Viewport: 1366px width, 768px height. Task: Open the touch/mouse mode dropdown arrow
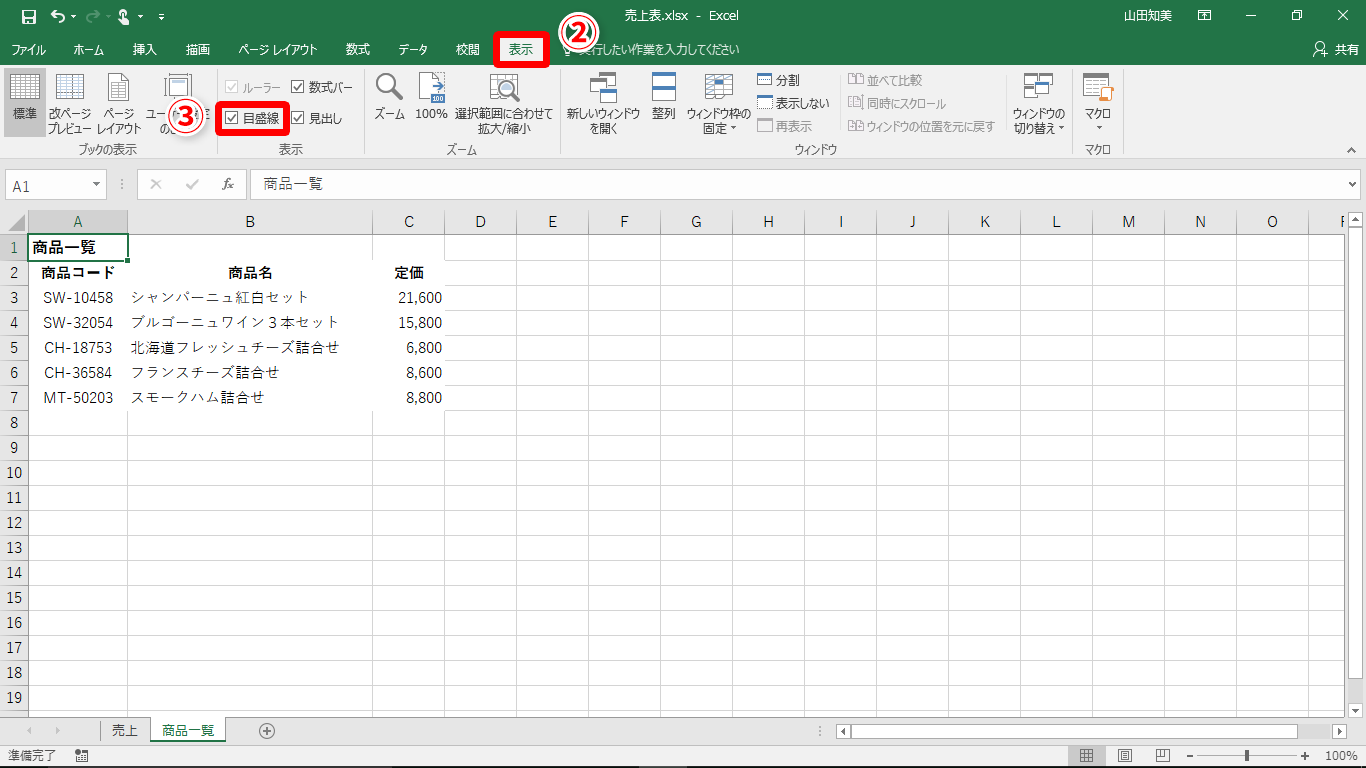tap(141, 17)
